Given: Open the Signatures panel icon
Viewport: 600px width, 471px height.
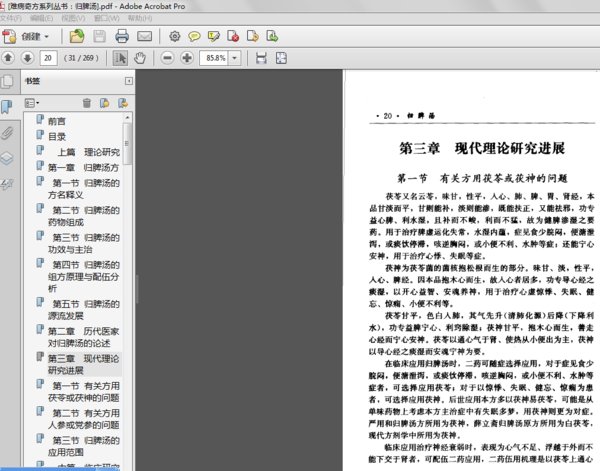Looking at the screenshot, I should (7, 184).
